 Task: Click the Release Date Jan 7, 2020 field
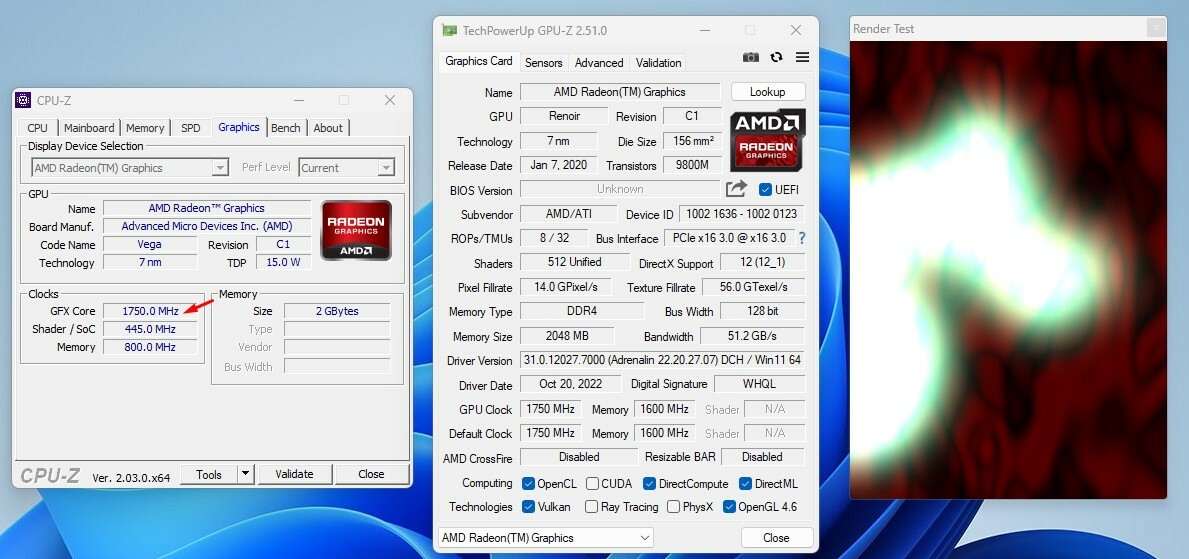click(x=559, y=165)
